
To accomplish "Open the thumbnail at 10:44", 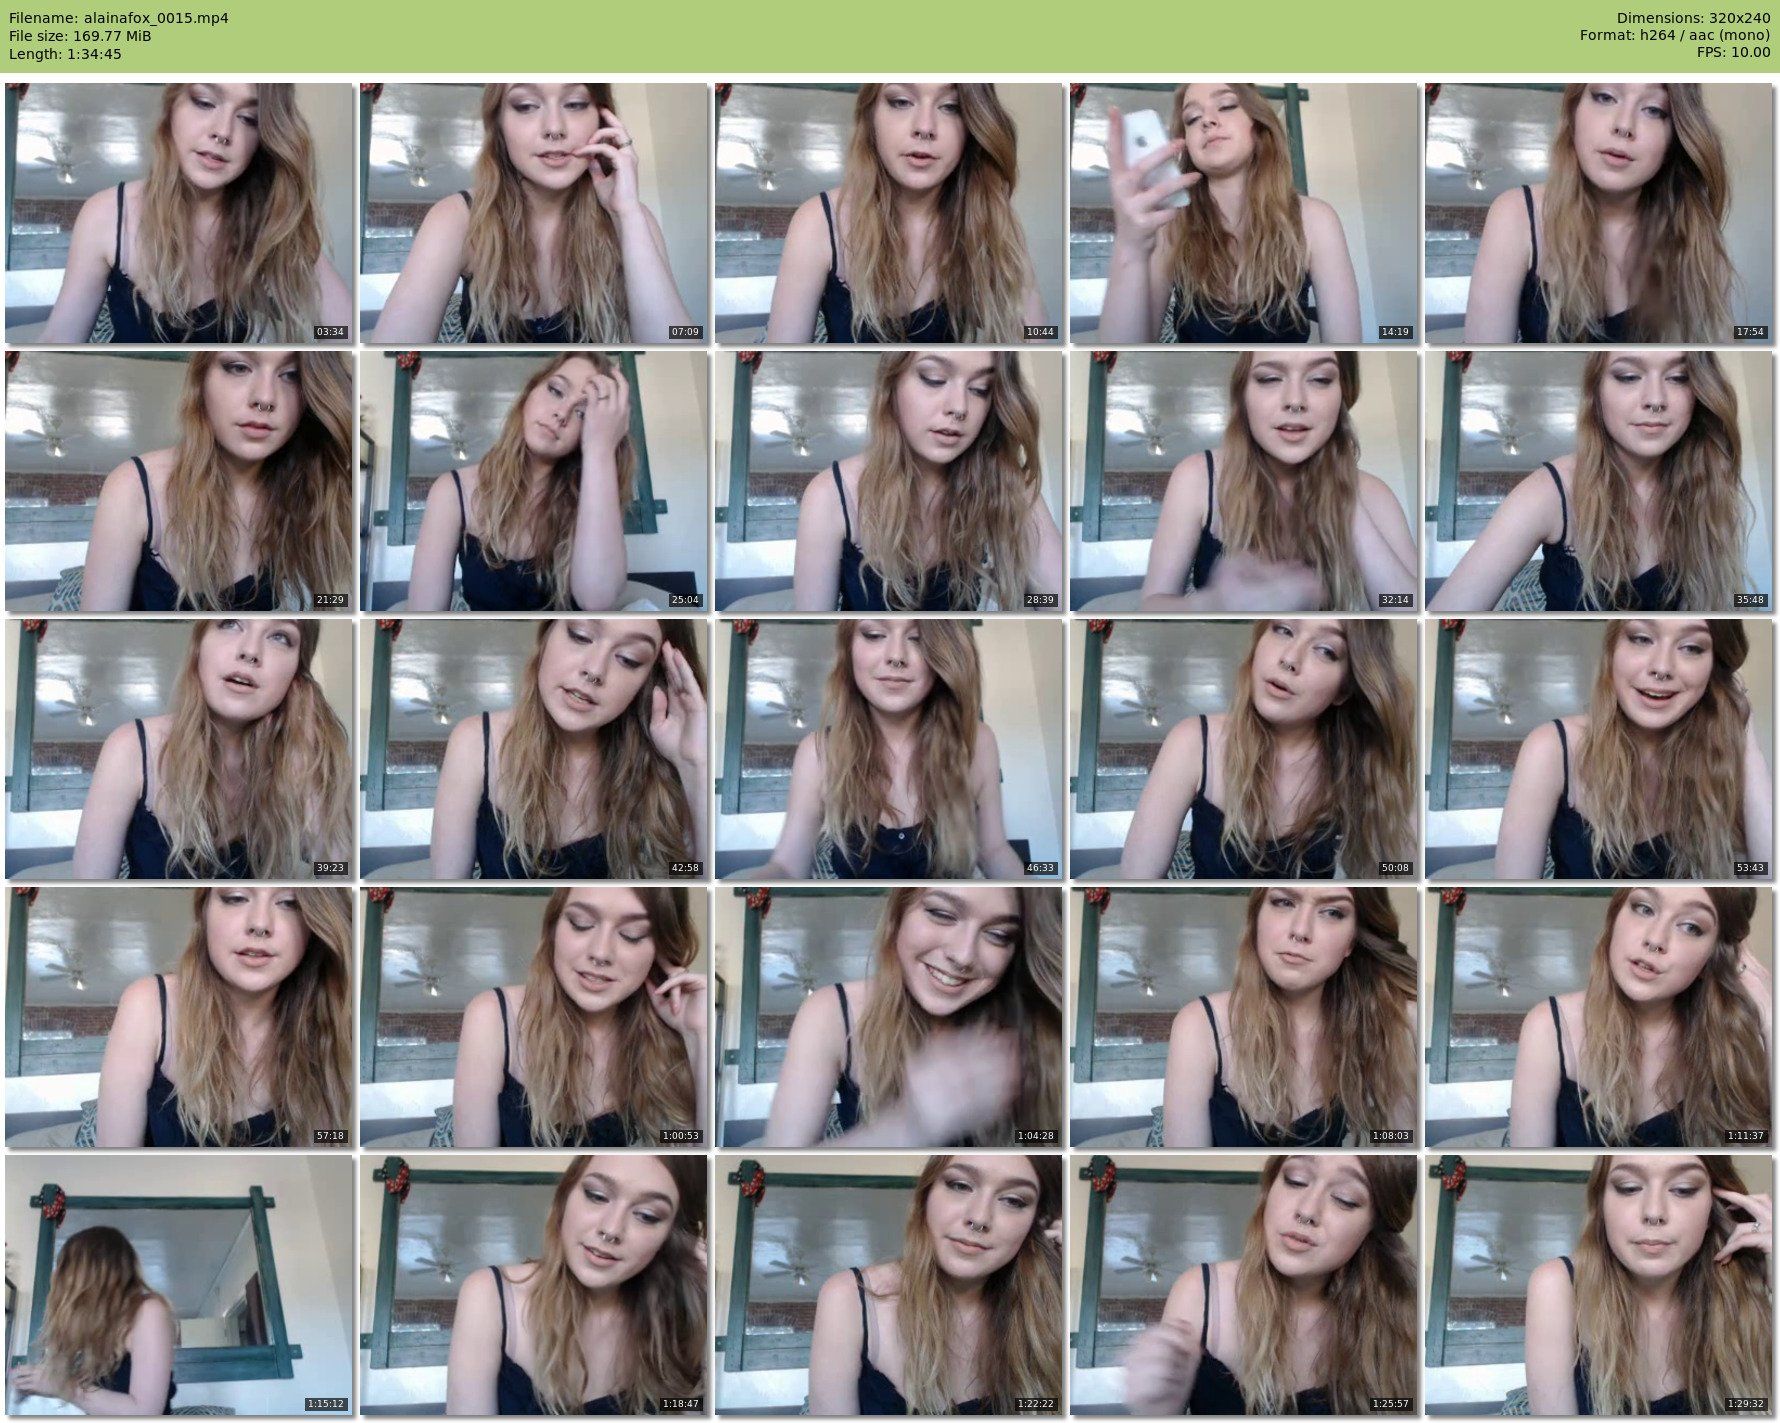I will click(x=889, y=213).
